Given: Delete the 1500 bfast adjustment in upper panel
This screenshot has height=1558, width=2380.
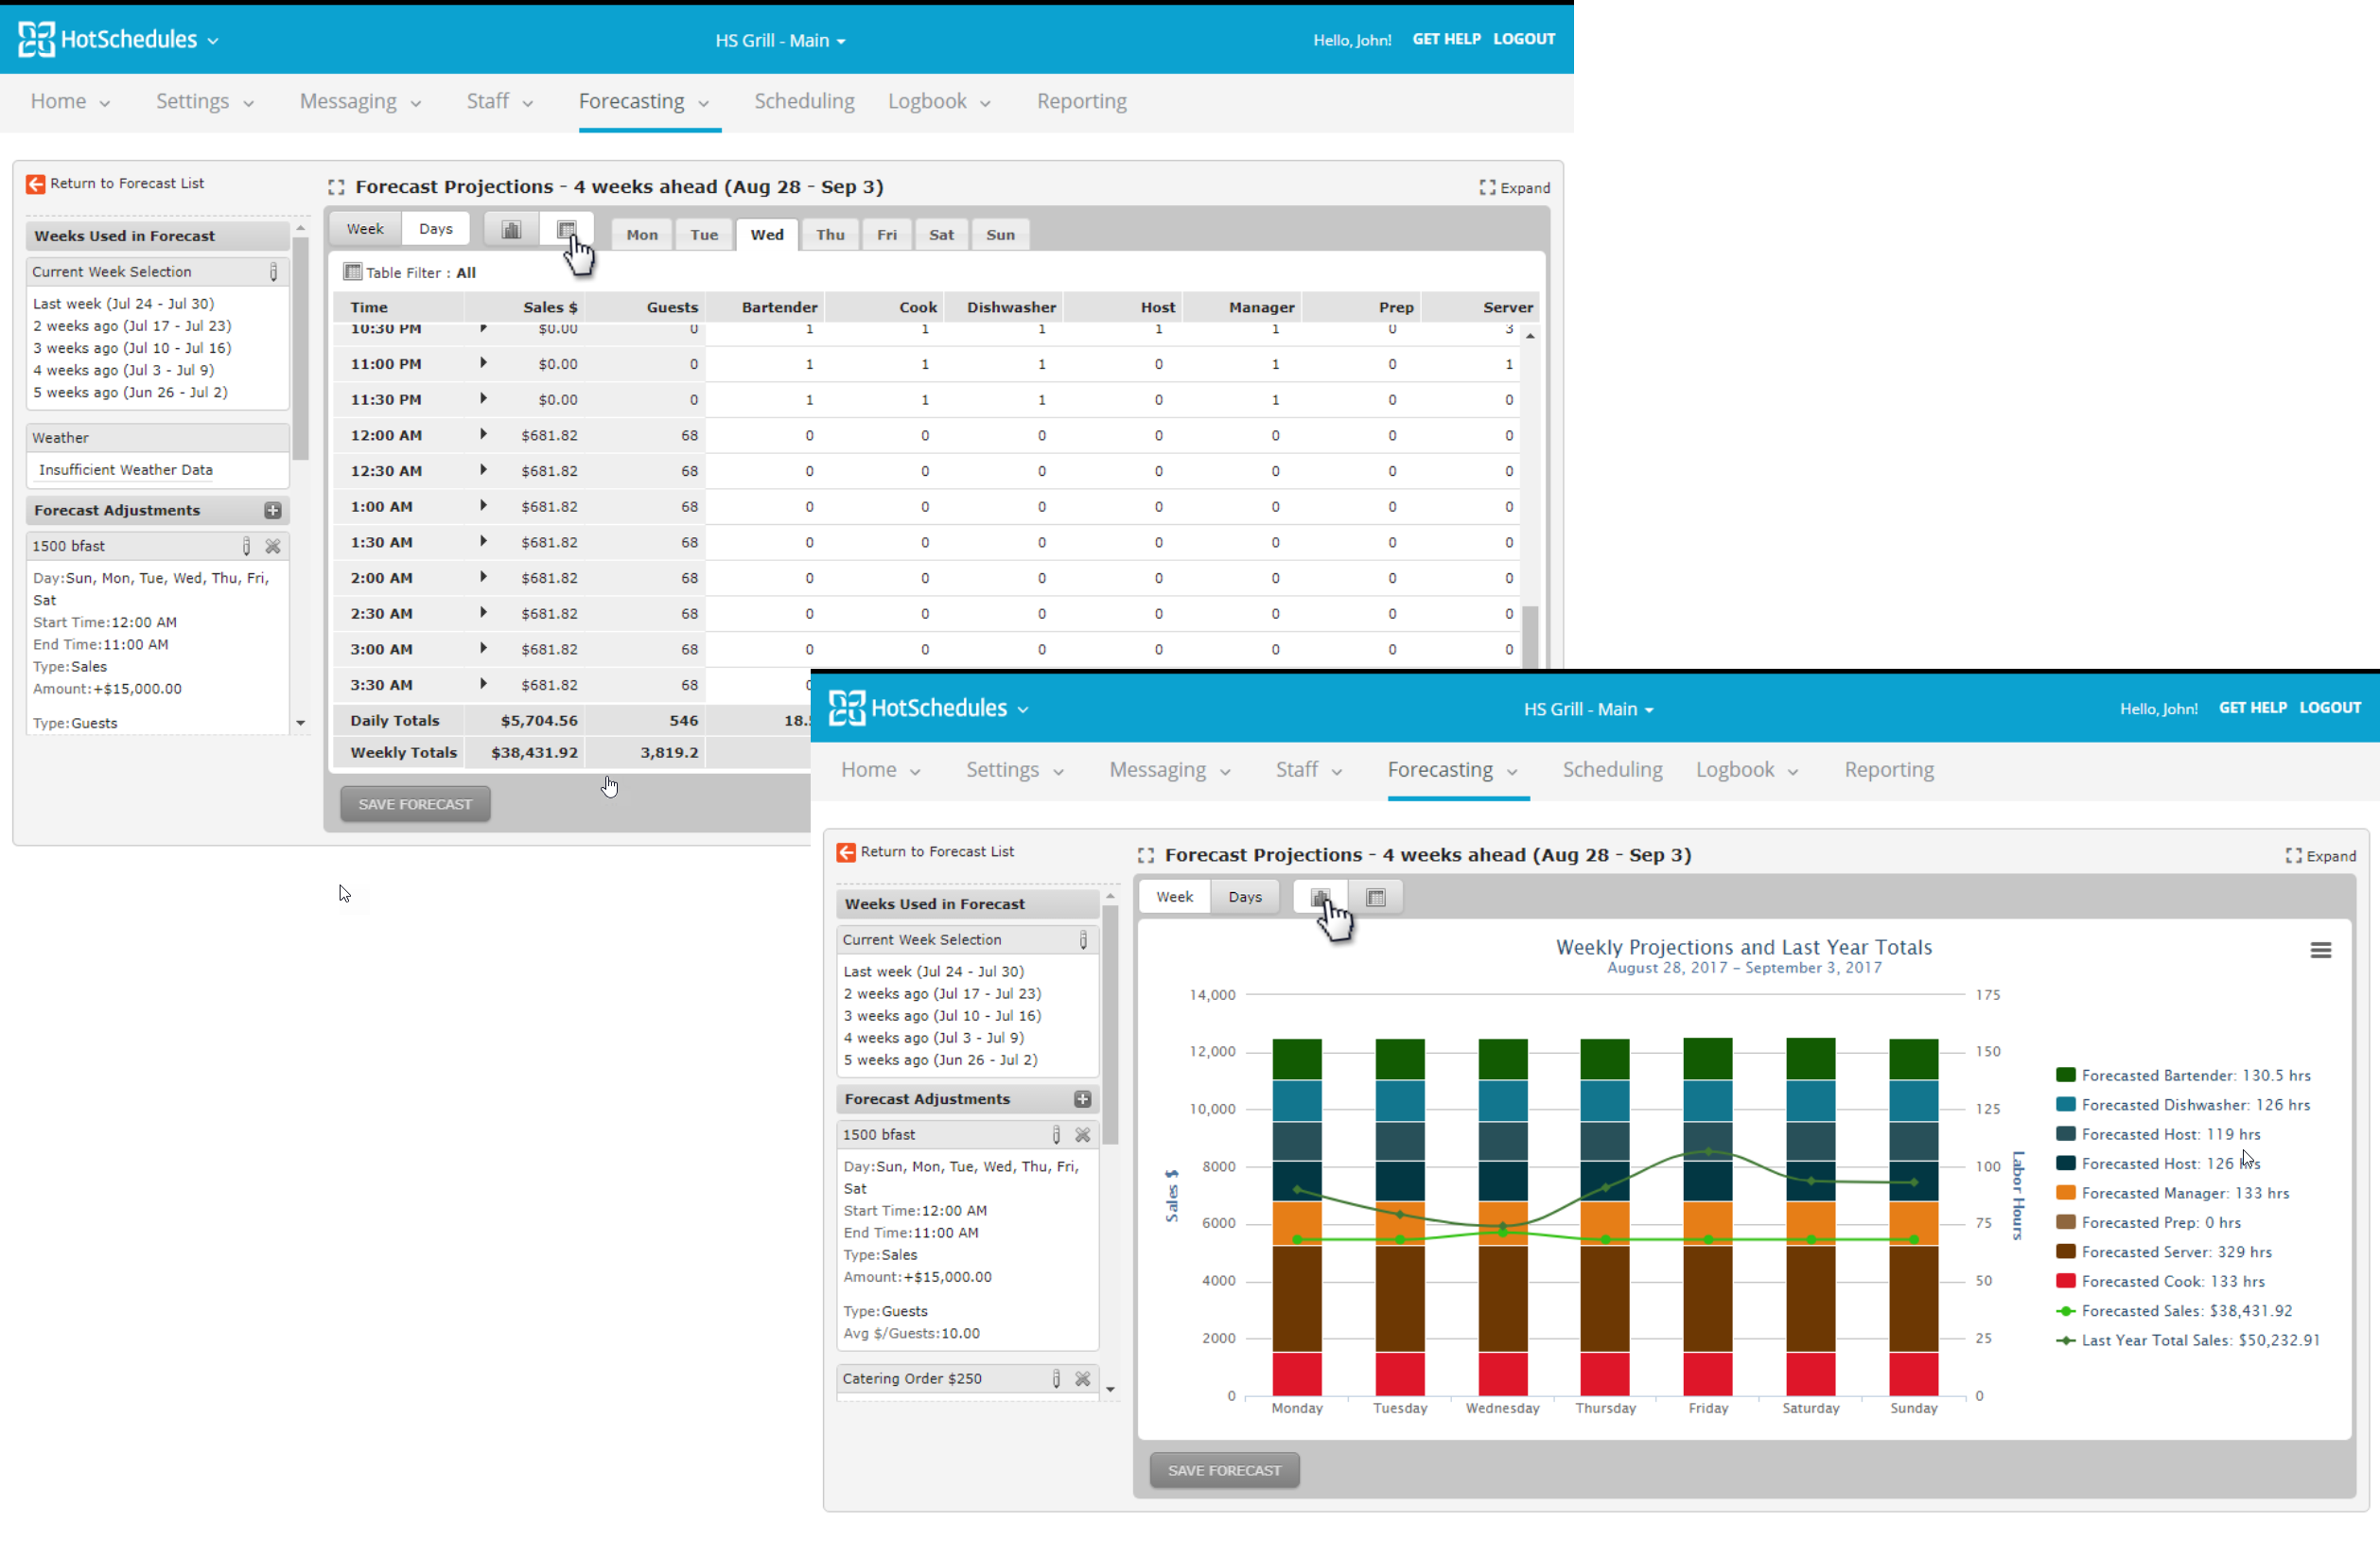Looking at the screenshot, I should pos(273,546).
